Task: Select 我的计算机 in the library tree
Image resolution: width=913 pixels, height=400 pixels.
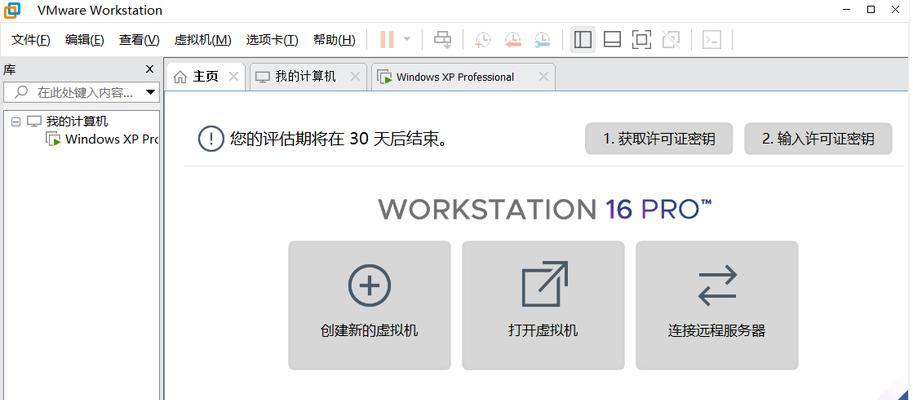Action: click(x=77, y=122)
